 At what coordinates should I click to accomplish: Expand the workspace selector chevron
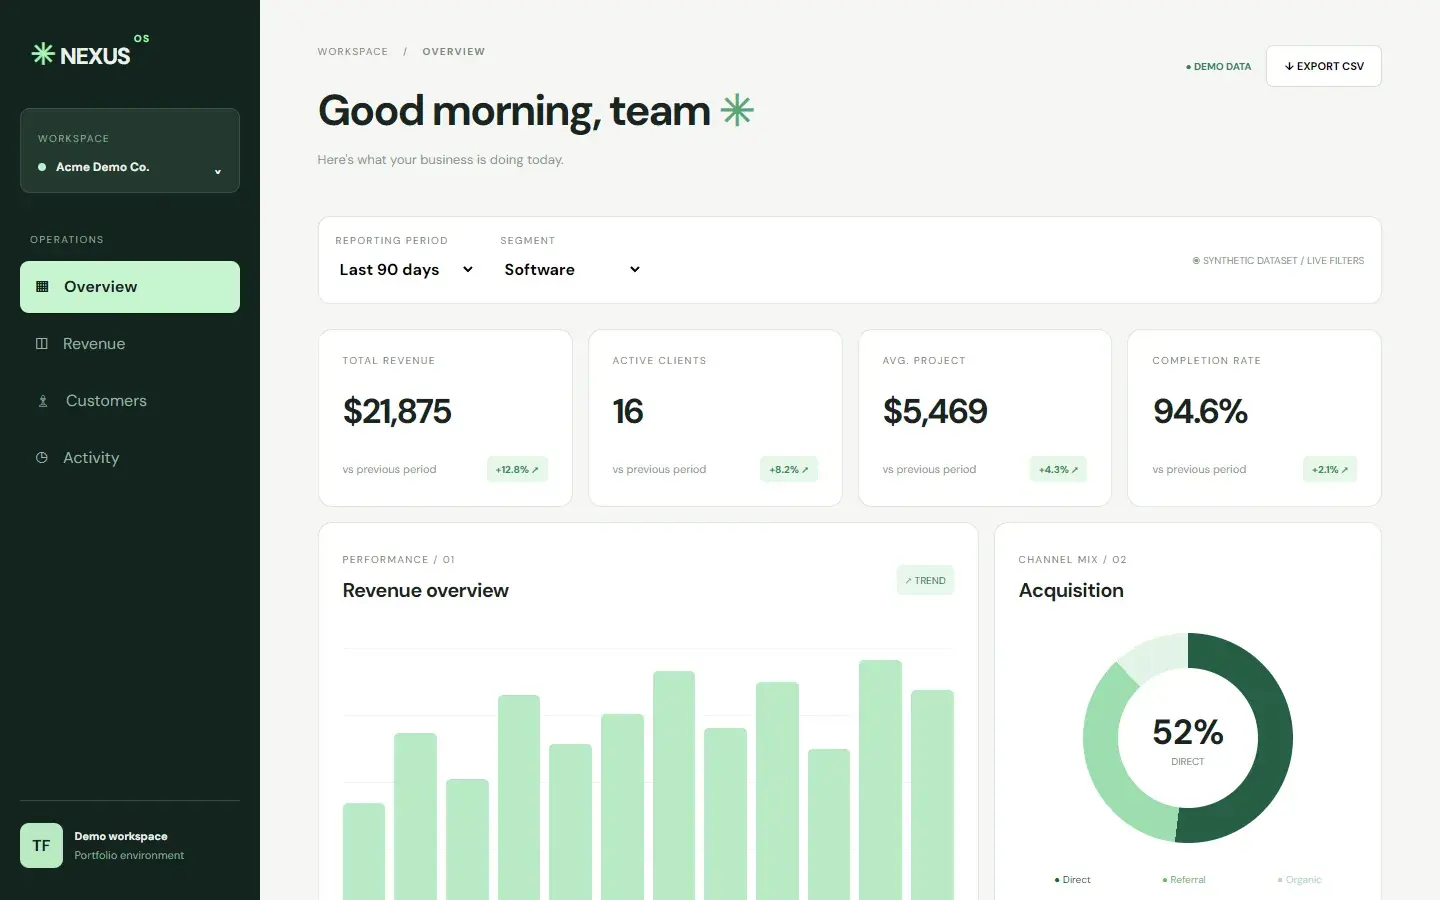click(x=217, y=171)
